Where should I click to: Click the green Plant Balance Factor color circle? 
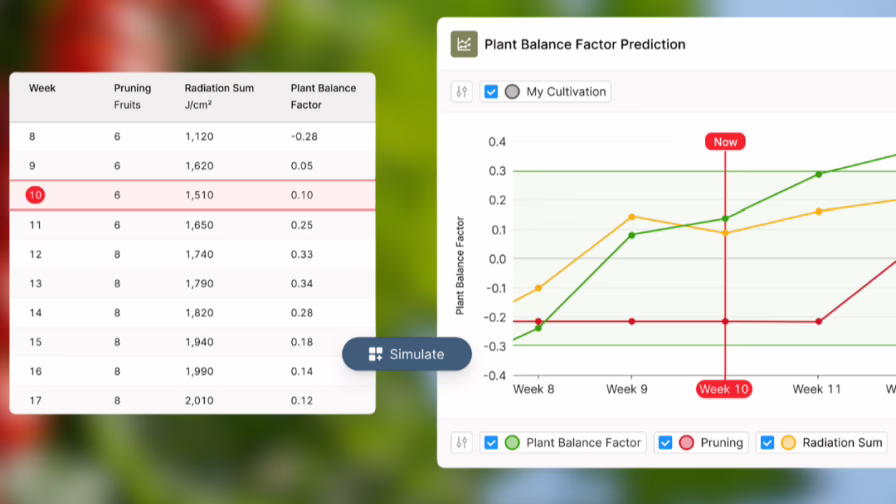click(x=513, y=442)
